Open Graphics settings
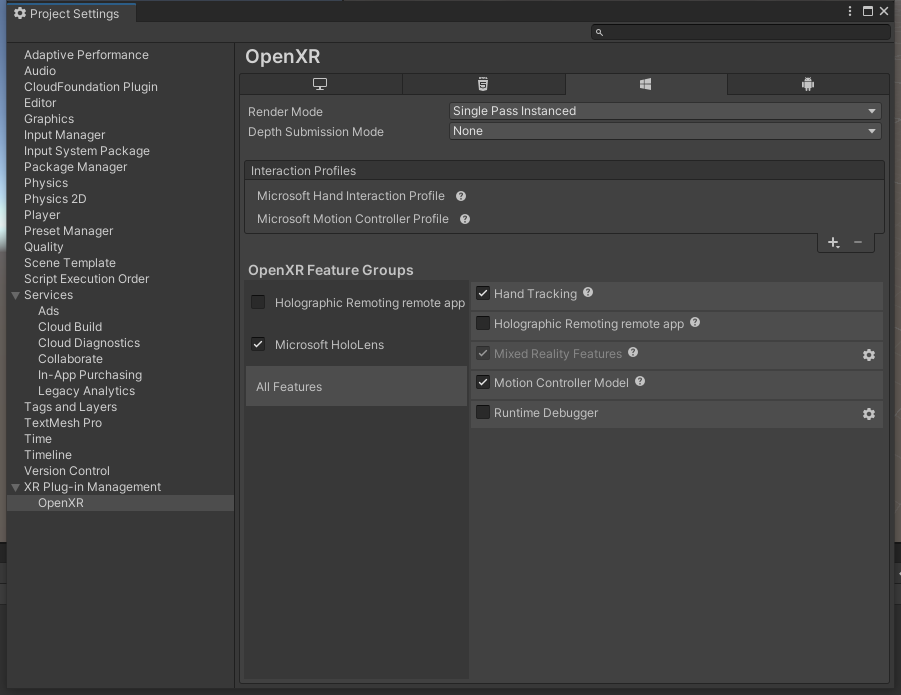901x695 pixels. click(49, 119)
